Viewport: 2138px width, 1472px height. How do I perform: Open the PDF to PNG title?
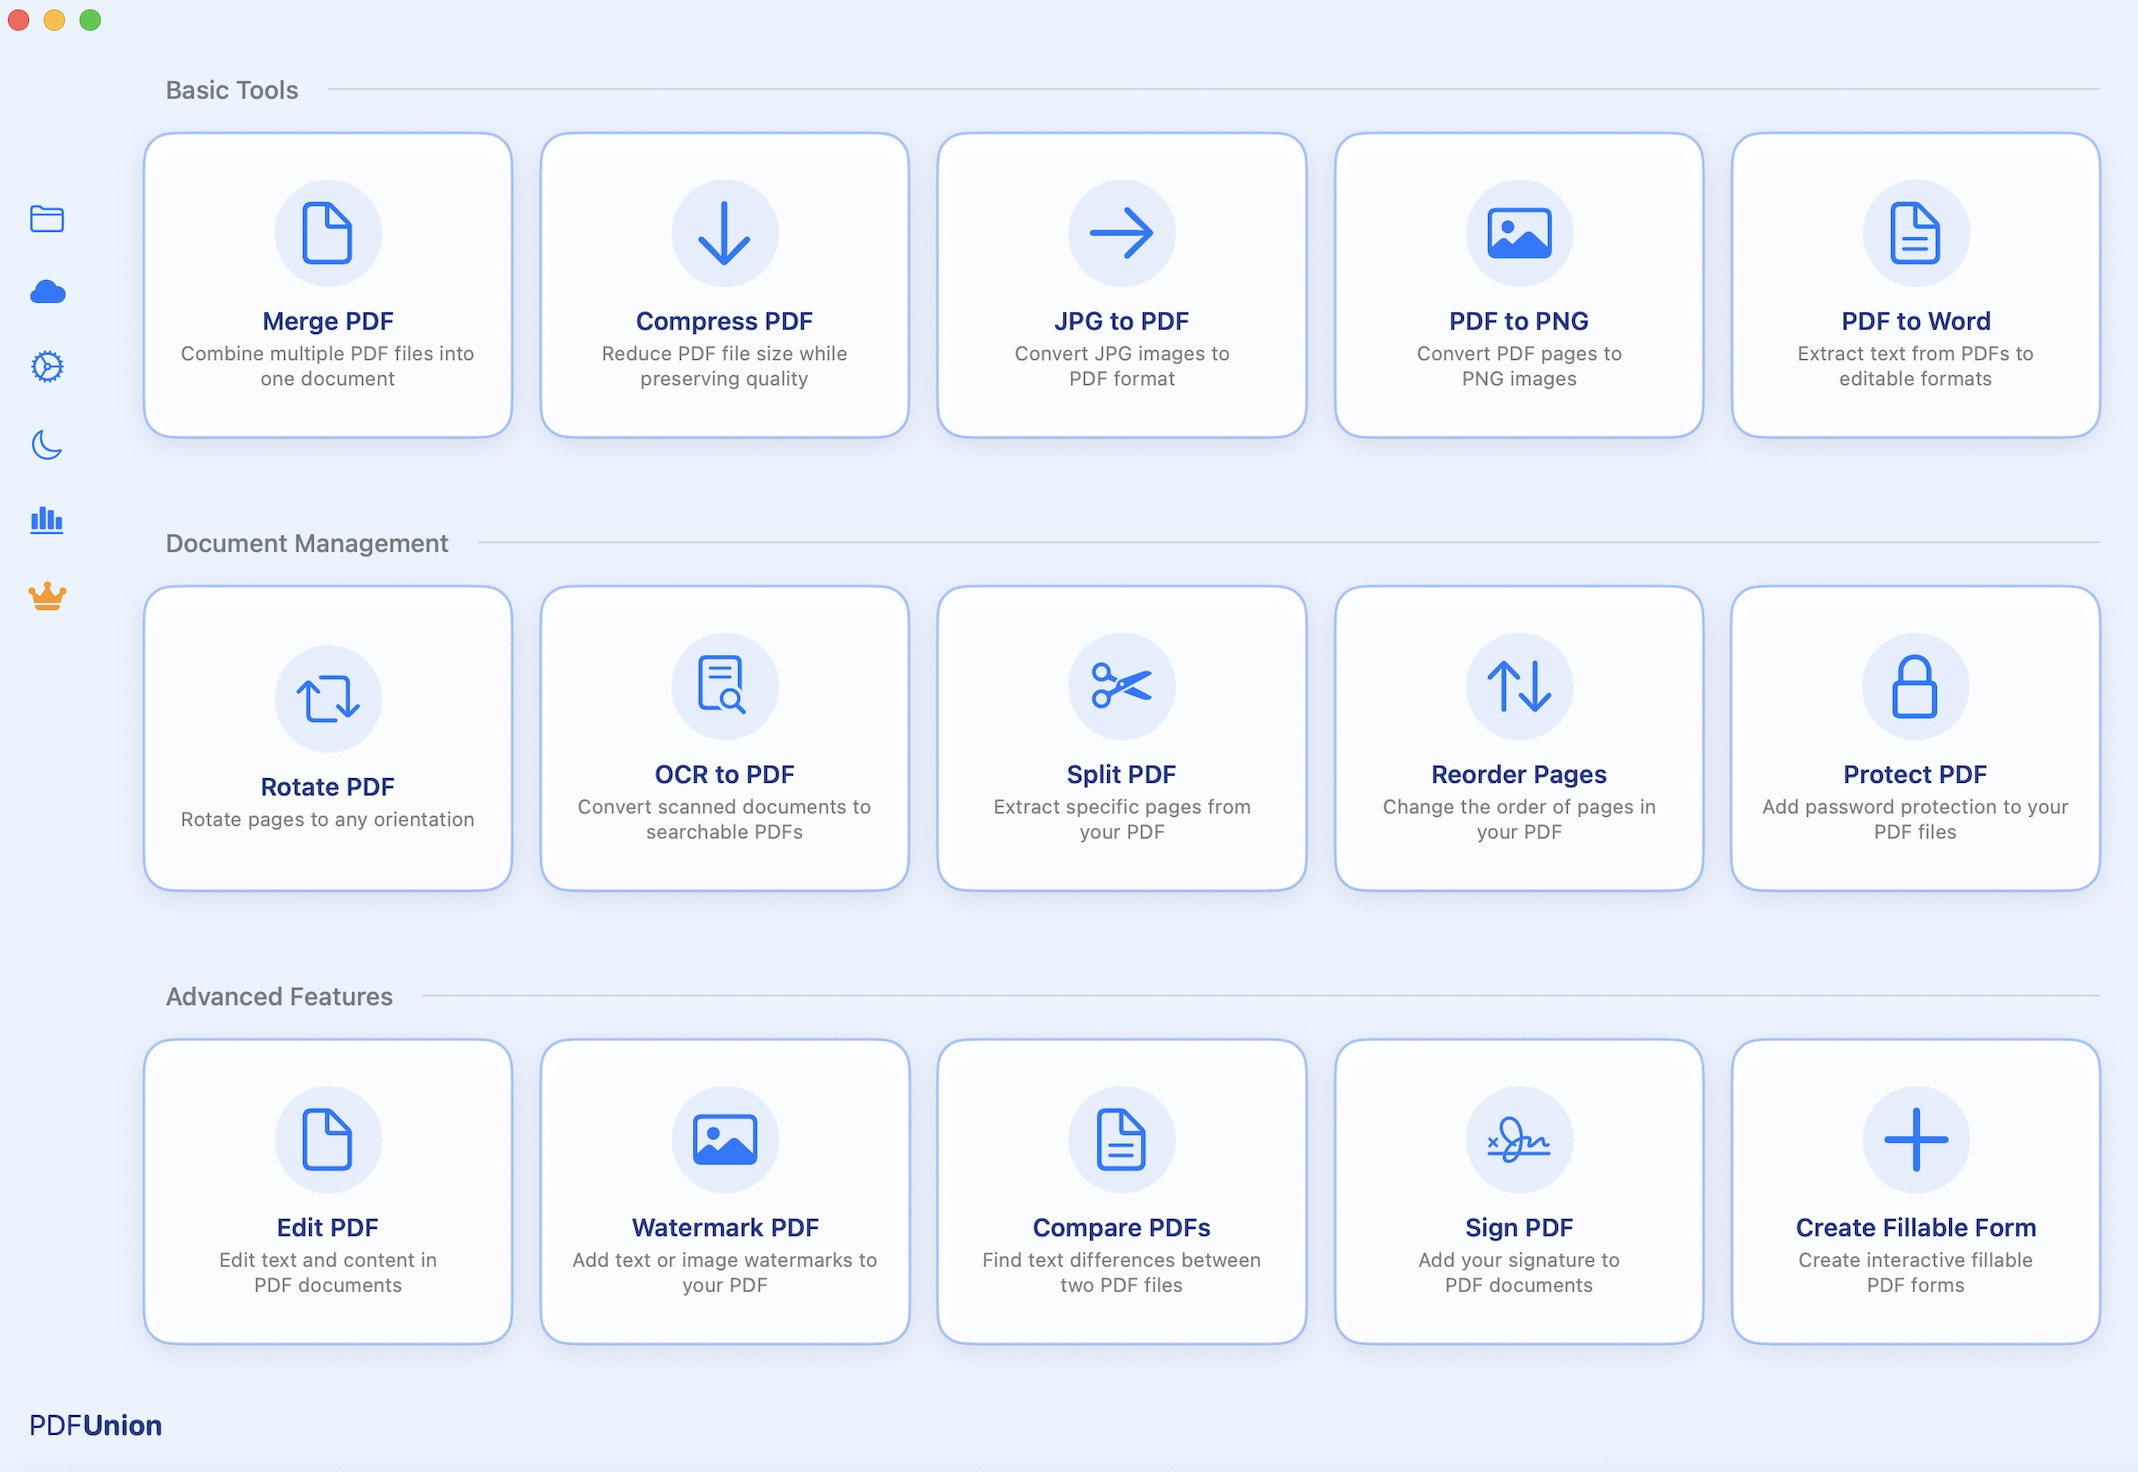(1519, 321)
